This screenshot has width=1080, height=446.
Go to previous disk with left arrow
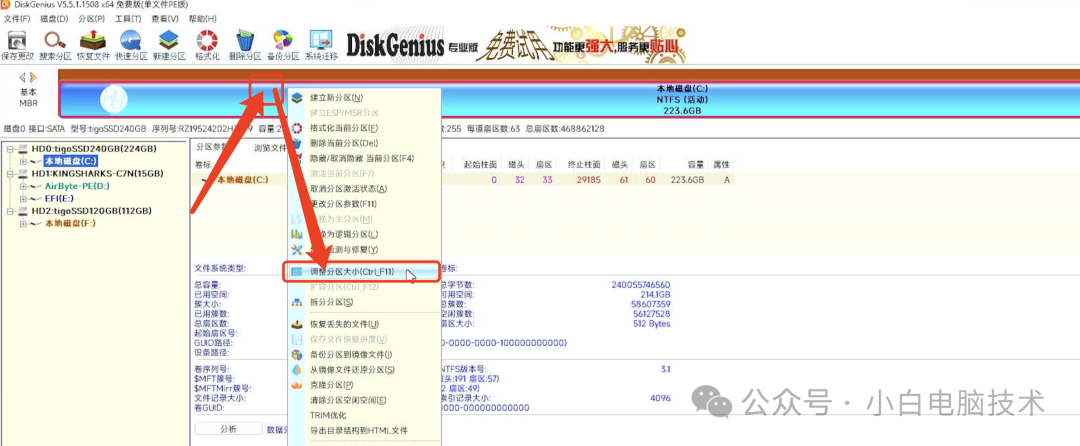tap(22, 77)
